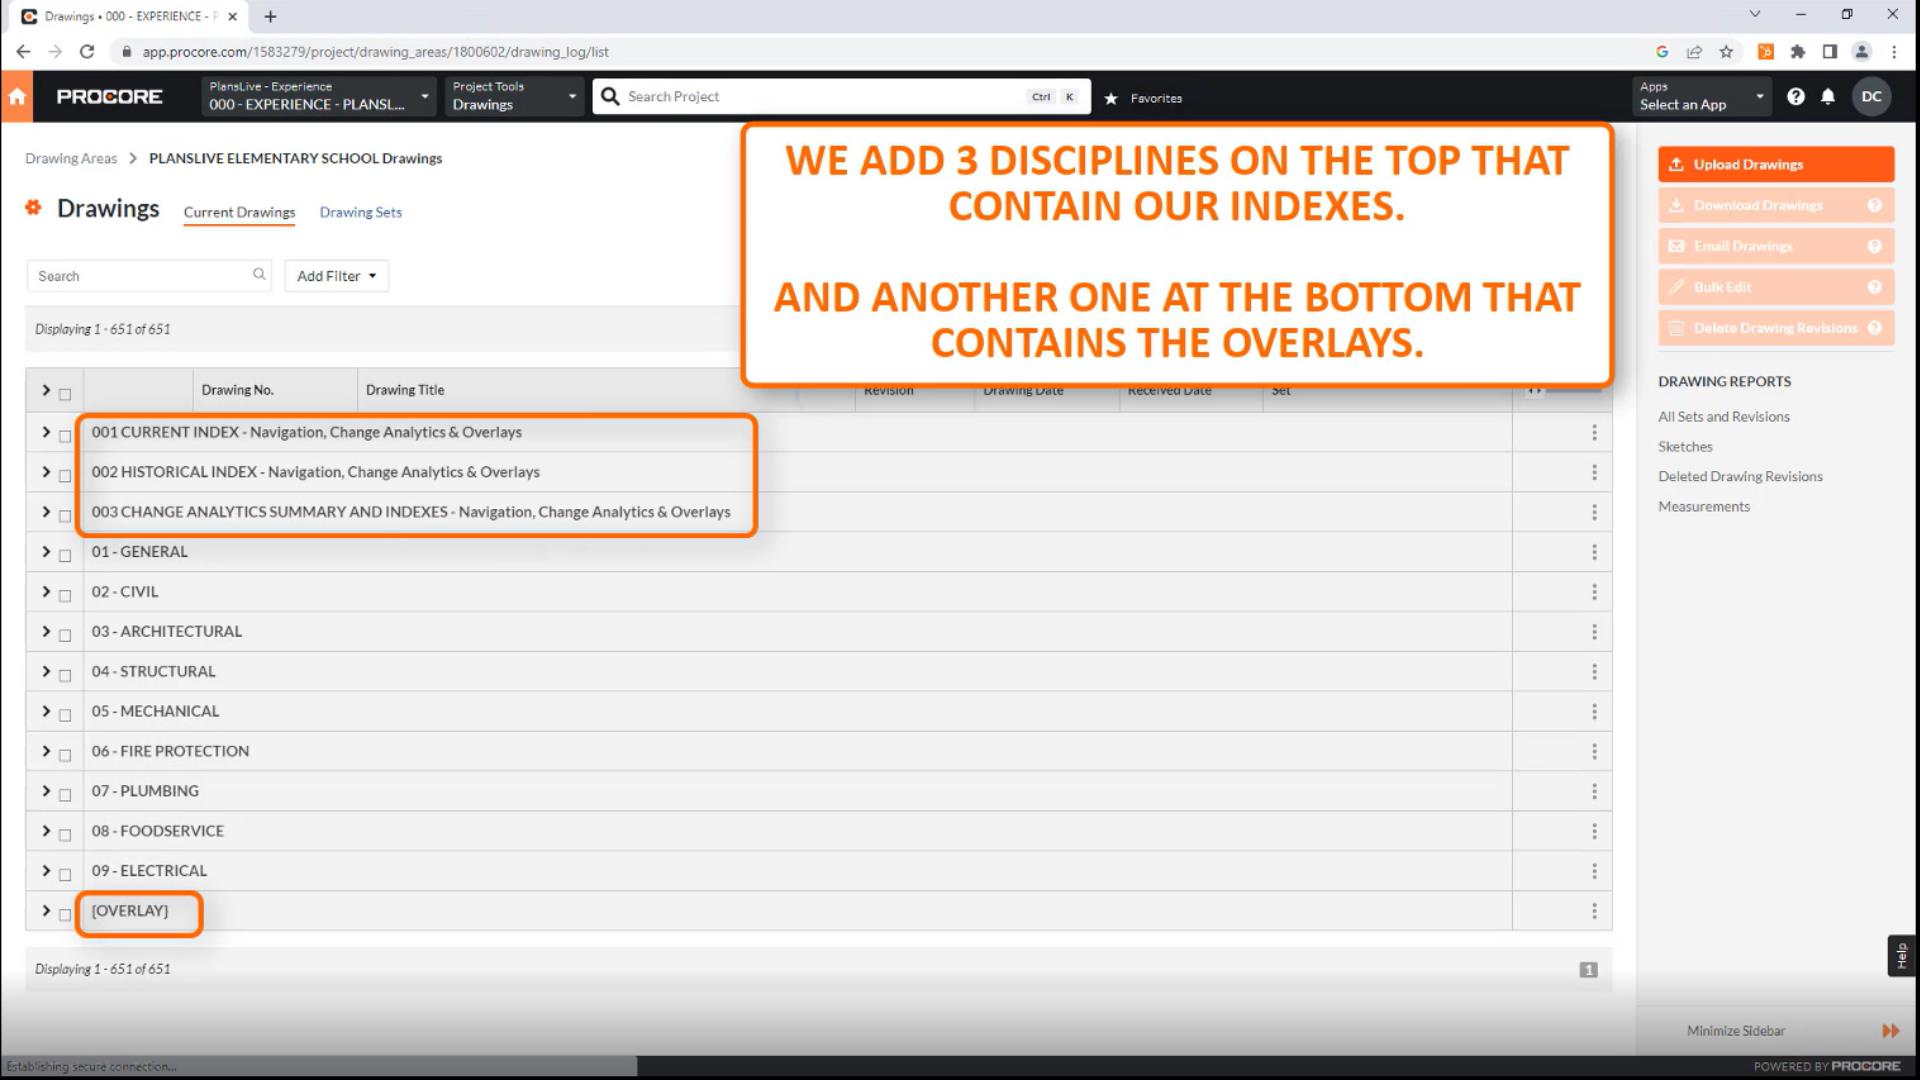The height and width of the screenshot is (1080, 1920).
Task: Click the drawings Search input field
Action: (x=140, y=276)
